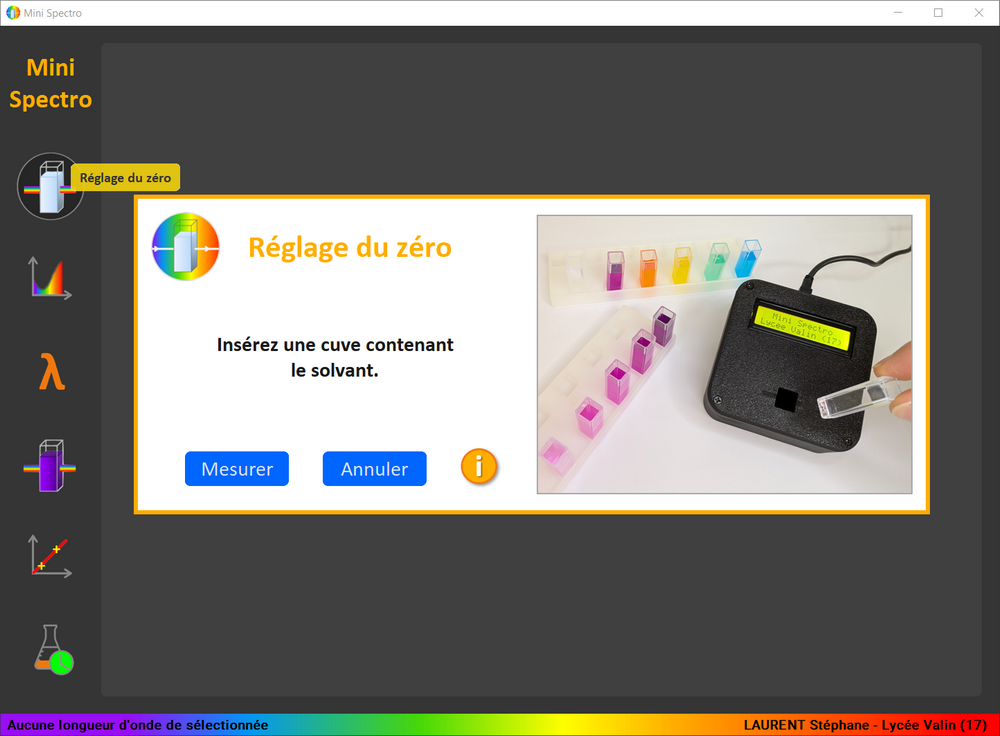Screen dimensions: 1000x736
Task: Open the spectrum graph tool in sidebar
Action: (50, 278)
